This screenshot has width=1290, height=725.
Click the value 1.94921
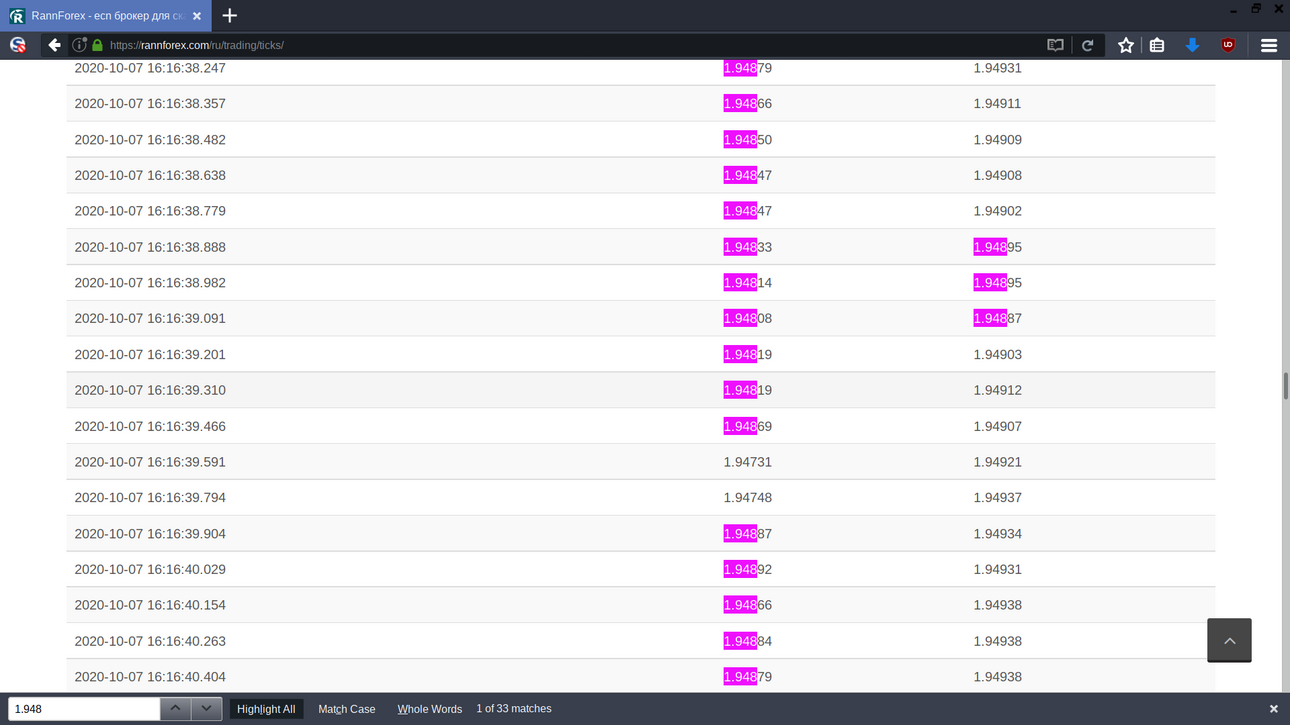pos(998,462)
